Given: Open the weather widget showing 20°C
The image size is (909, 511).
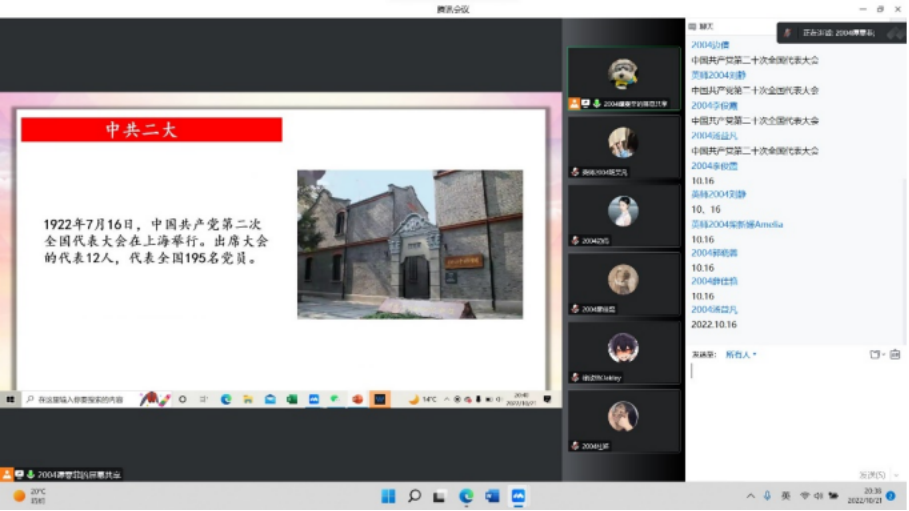Looking at the screenshot, I should 30,496.
